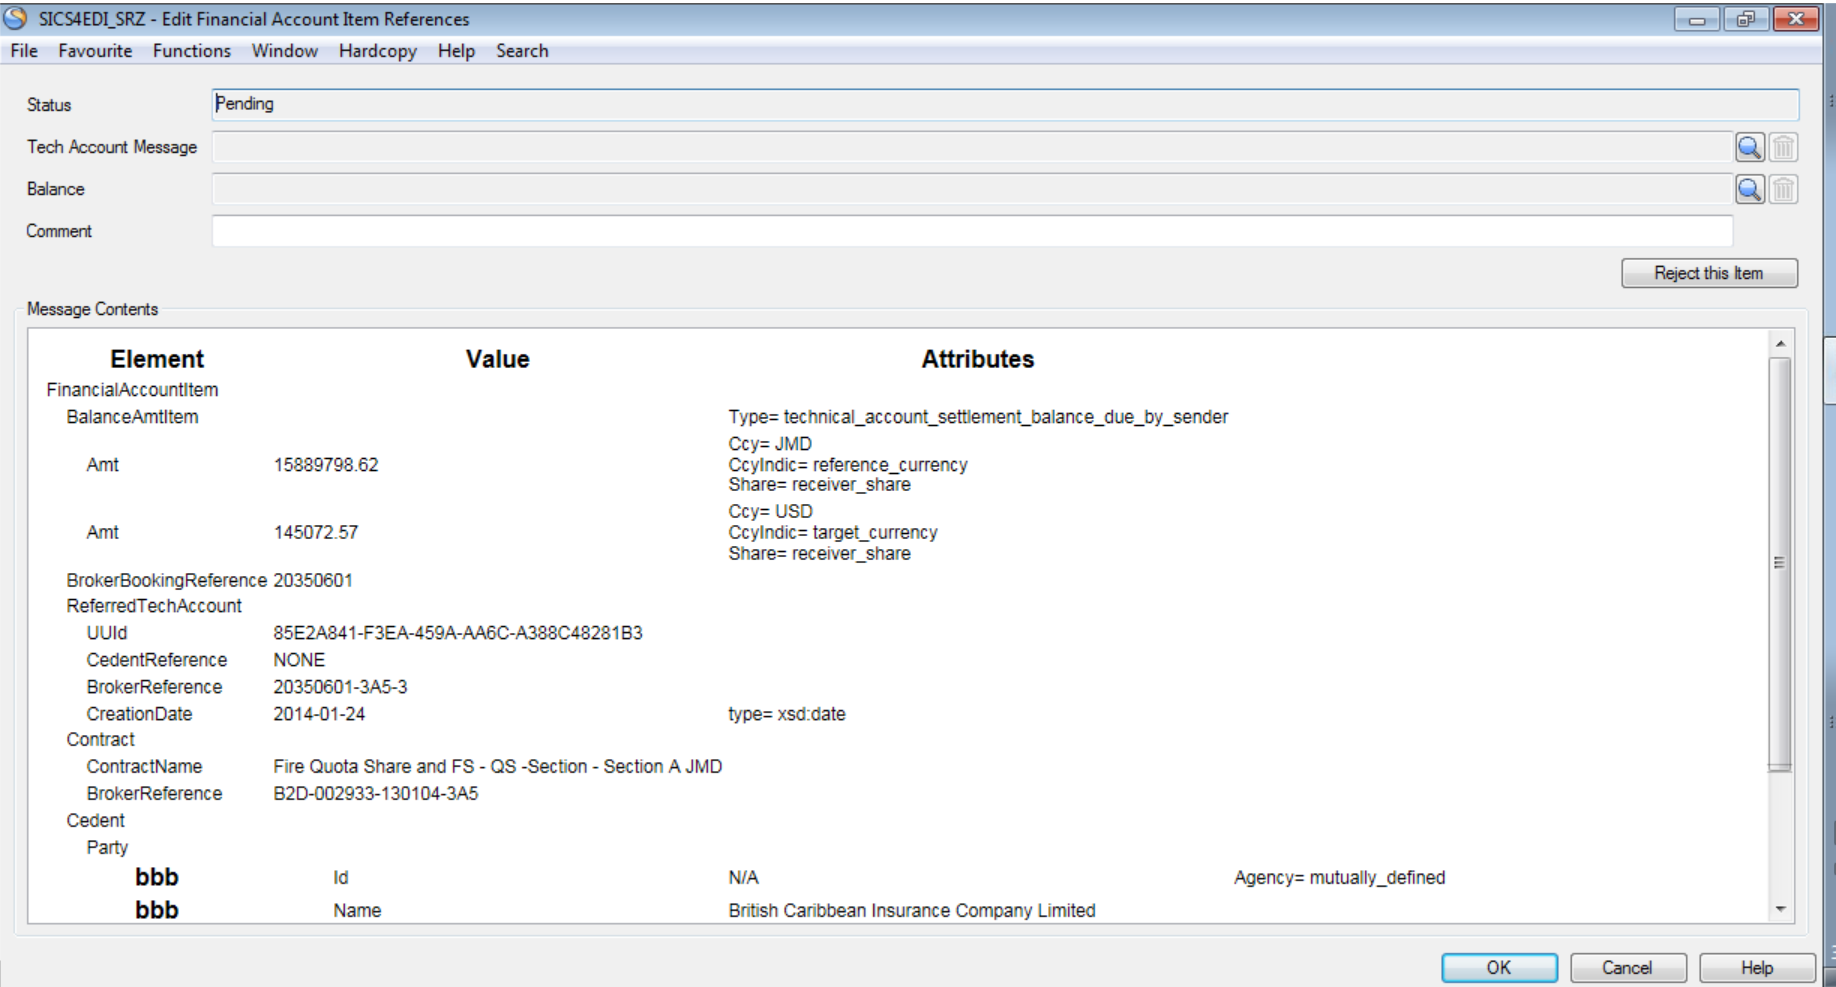Click trash icon beside Balance field
This screenshot has width=1836, height=987.
tap(1783, 189)
